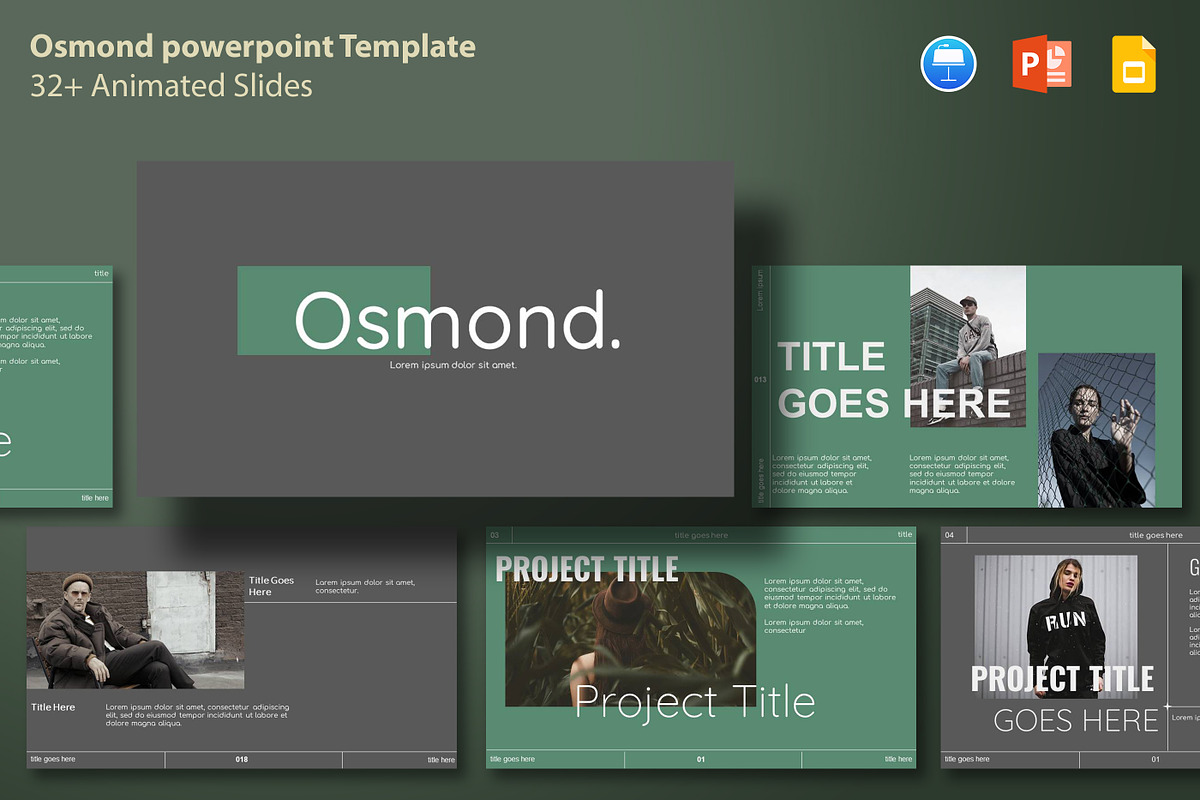Pick the green rectangle behind the Osmond title

point(265,310)
